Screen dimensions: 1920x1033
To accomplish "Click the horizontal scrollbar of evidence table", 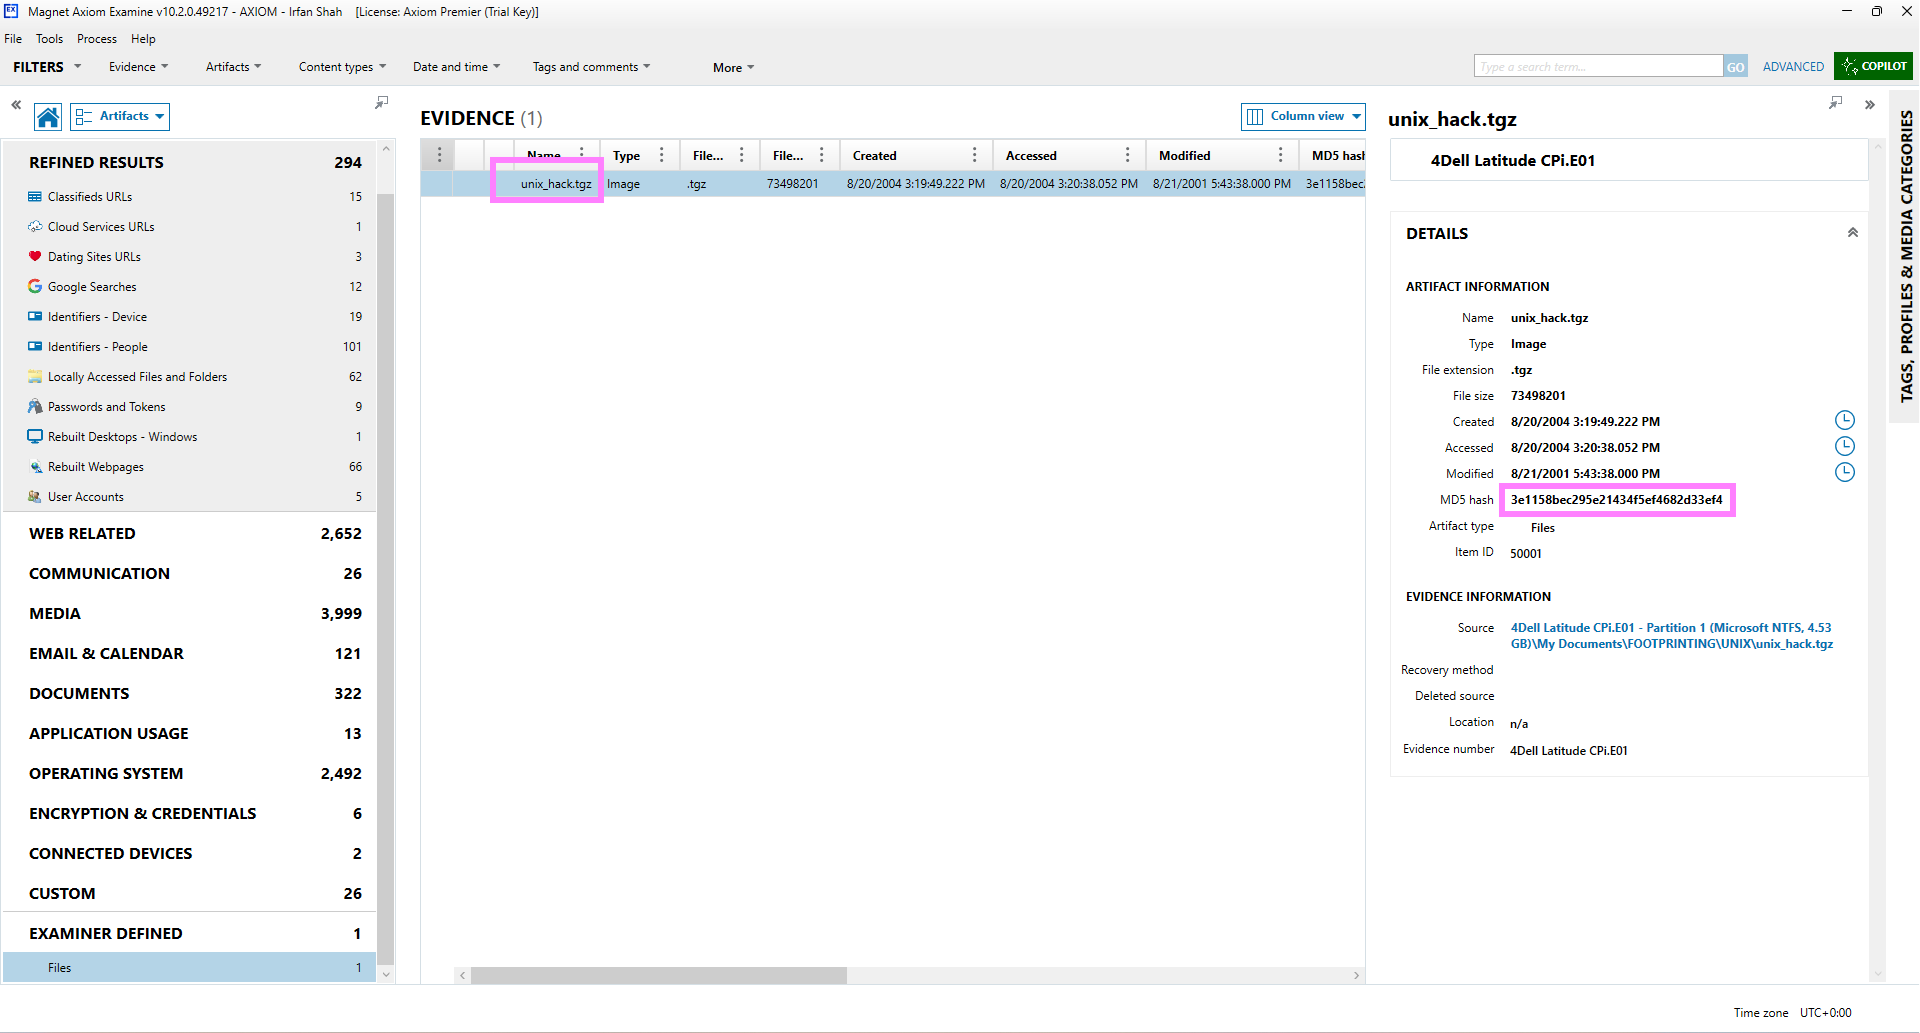I will [659, 975].
